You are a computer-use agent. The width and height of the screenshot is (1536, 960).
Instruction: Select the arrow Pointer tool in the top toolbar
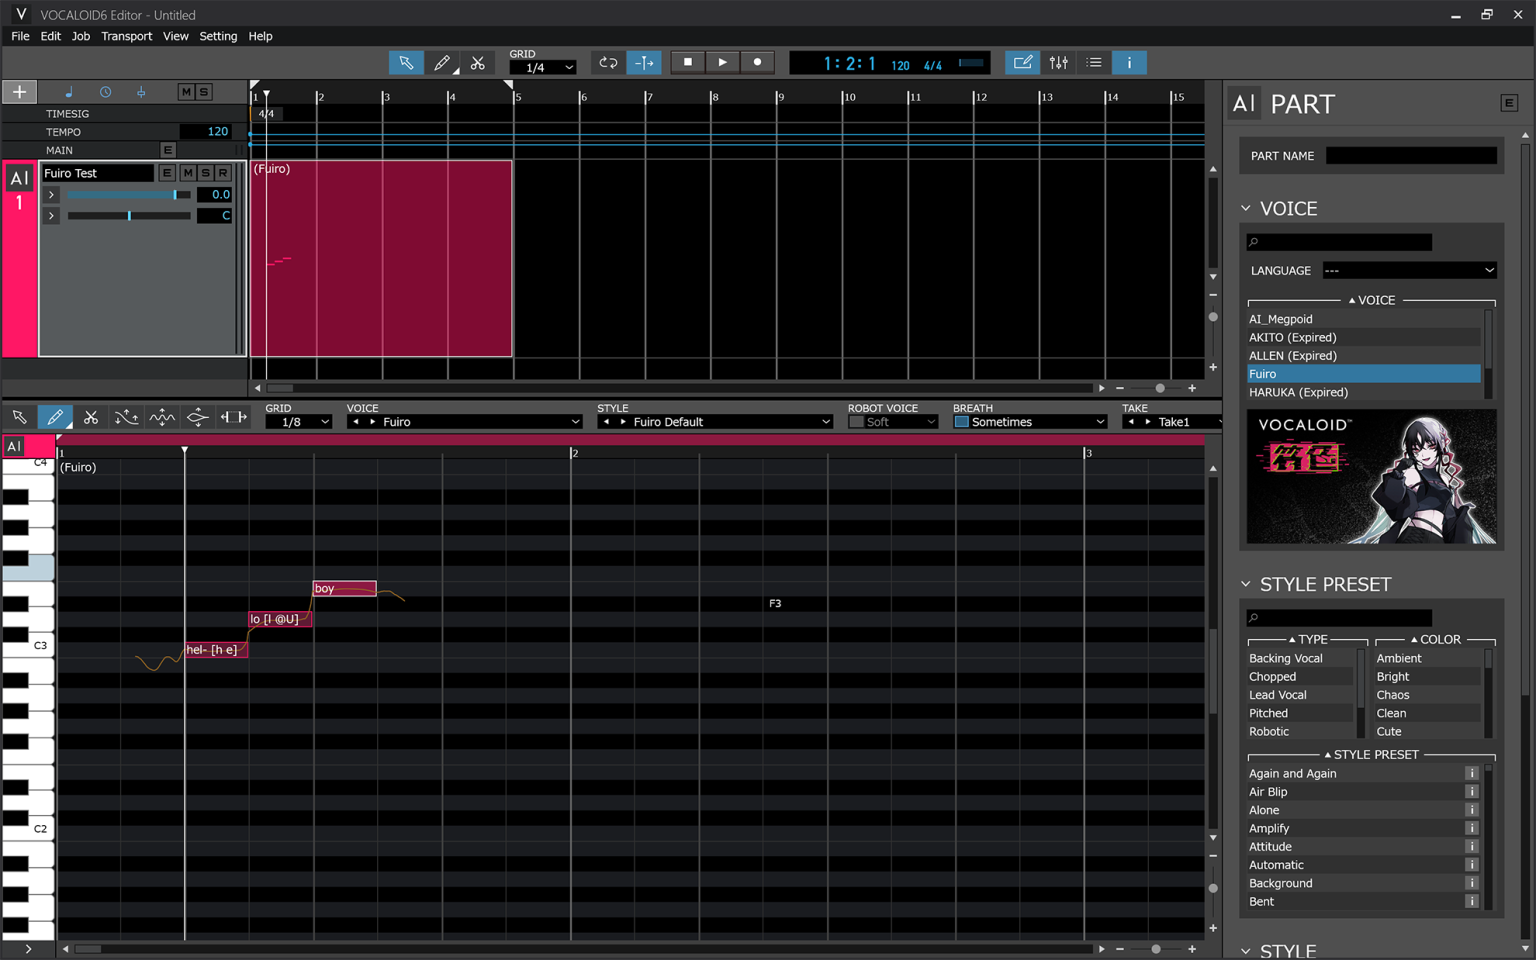tap(406, 62)
